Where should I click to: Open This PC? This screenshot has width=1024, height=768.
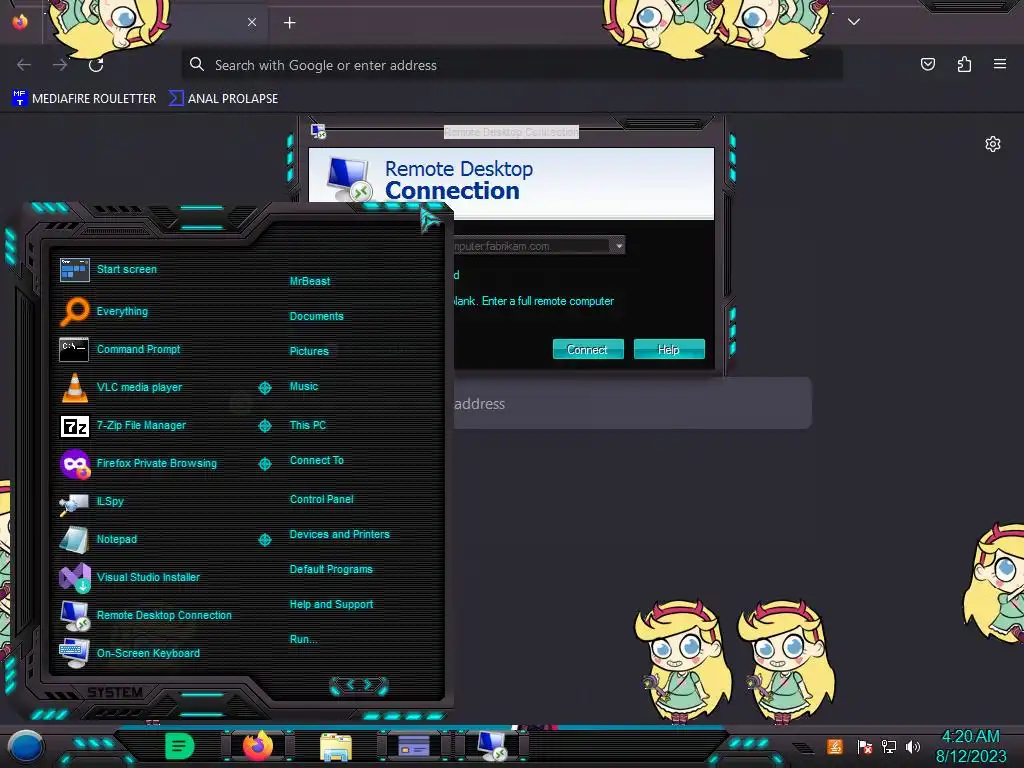(x=308, y=424)
